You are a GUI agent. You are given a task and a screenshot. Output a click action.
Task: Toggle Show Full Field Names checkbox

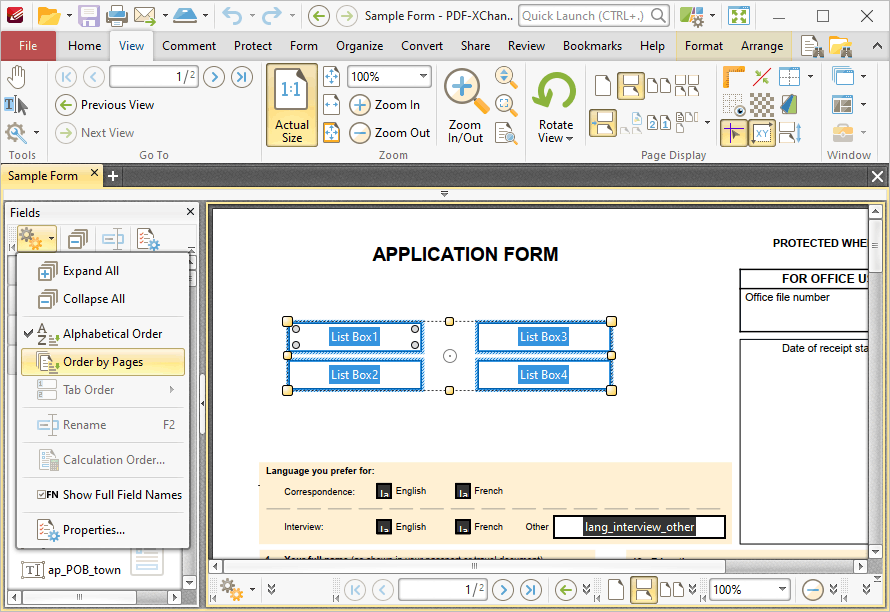103,494
